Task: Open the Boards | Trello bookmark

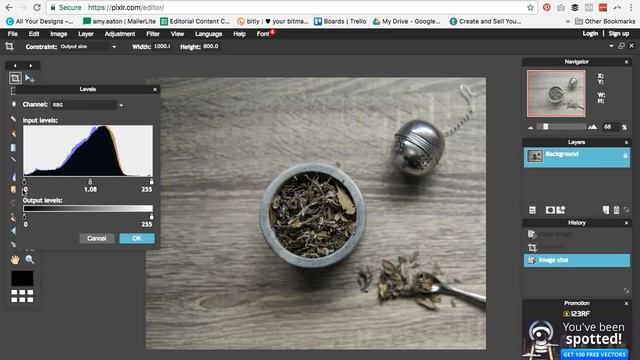Action: click(340, 21)
